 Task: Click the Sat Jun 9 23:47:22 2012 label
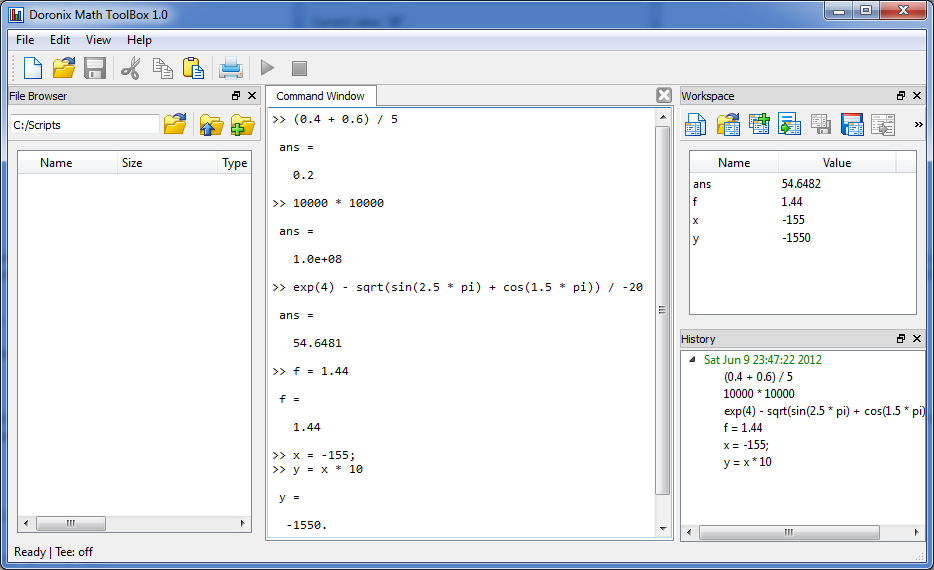click(x=762, y=360)
